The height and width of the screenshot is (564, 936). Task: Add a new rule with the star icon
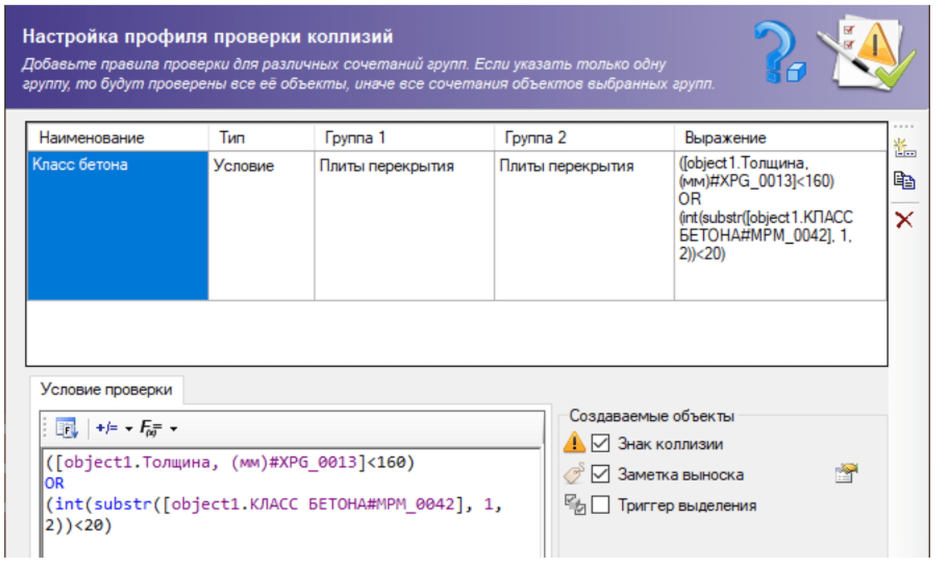(x=904, y=149)
